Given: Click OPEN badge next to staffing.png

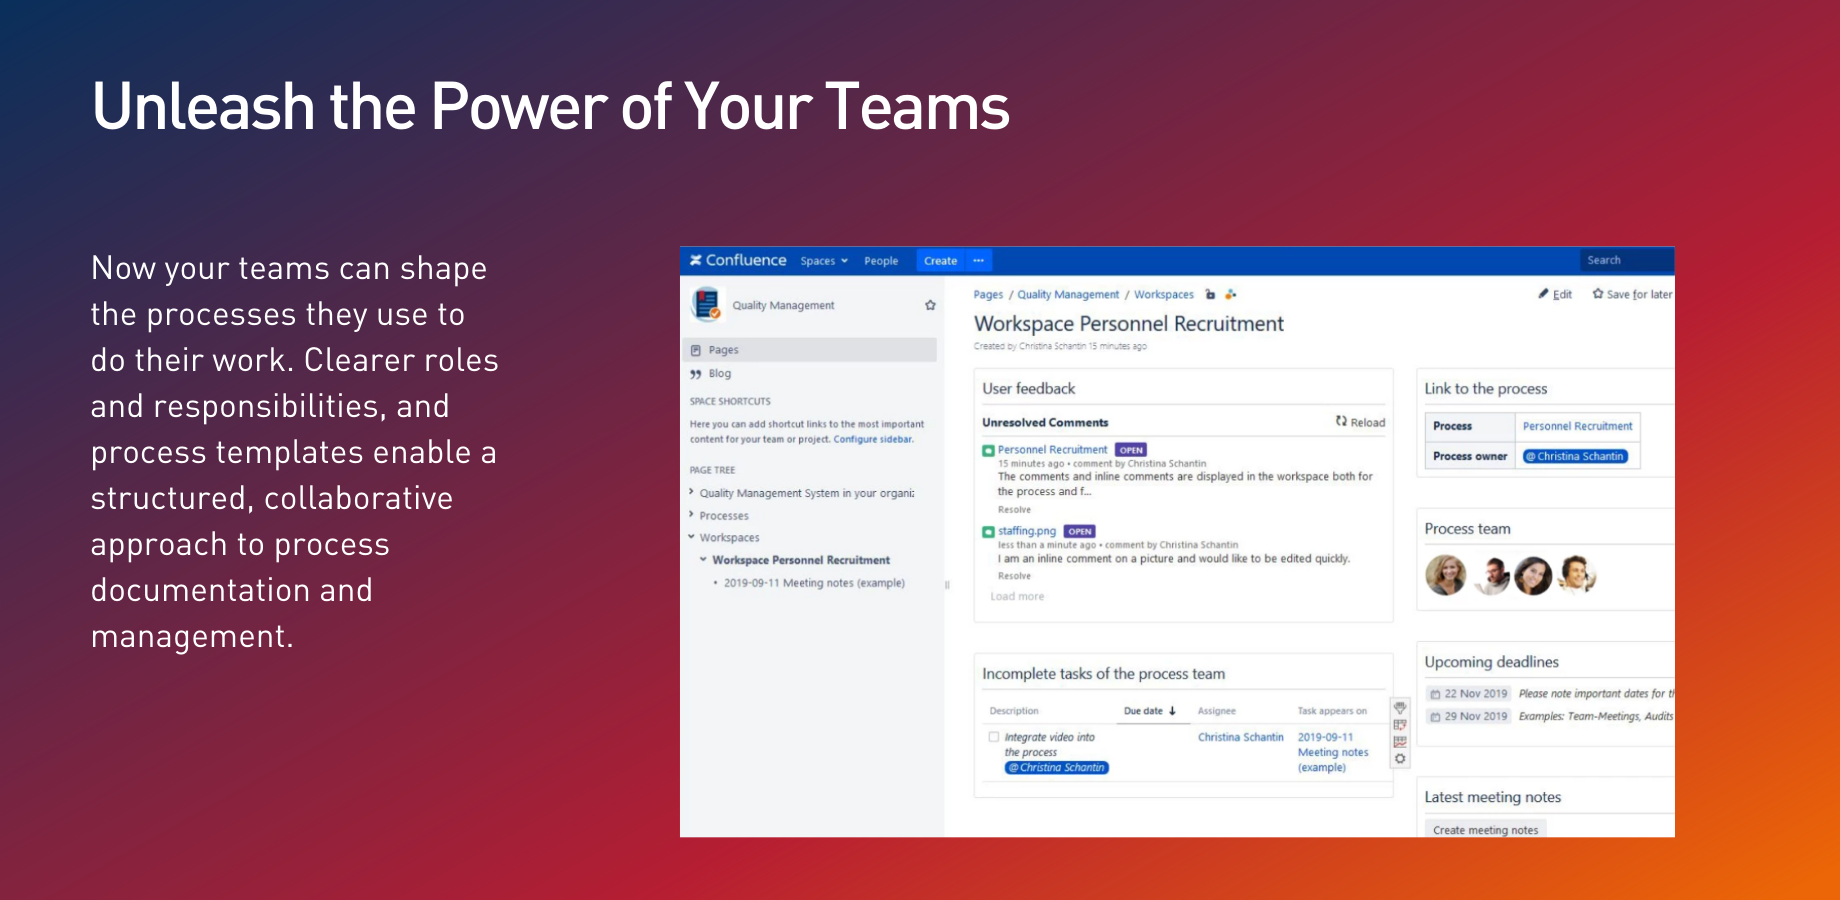Looking at the screenshot, I should [x=1080, y=531].
